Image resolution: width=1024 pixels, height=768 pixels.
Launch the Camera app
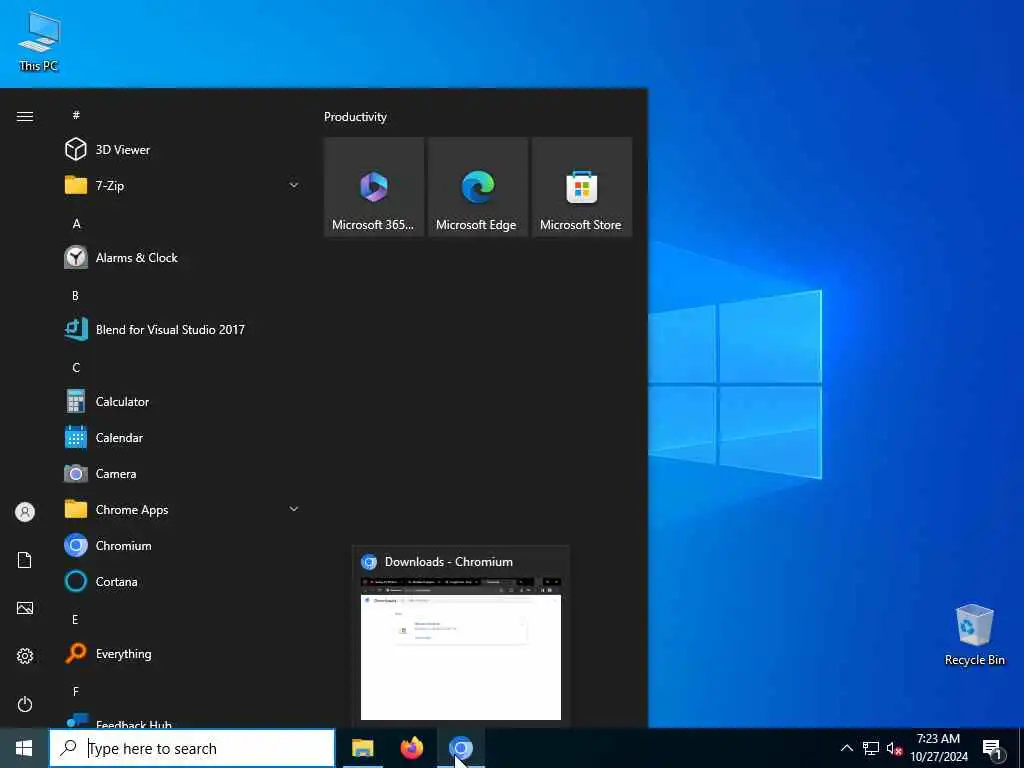pyautogui.click(x=183, y=473)
